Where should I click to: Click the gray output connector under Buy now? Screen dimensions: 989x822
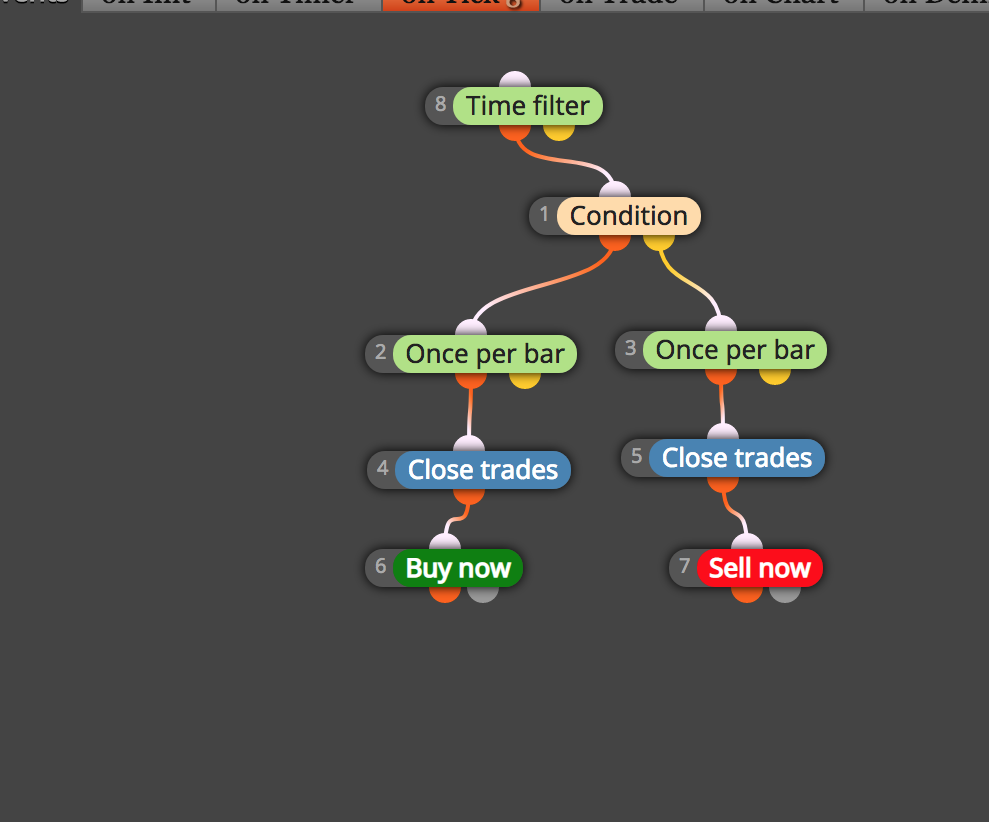coord(483,595)
